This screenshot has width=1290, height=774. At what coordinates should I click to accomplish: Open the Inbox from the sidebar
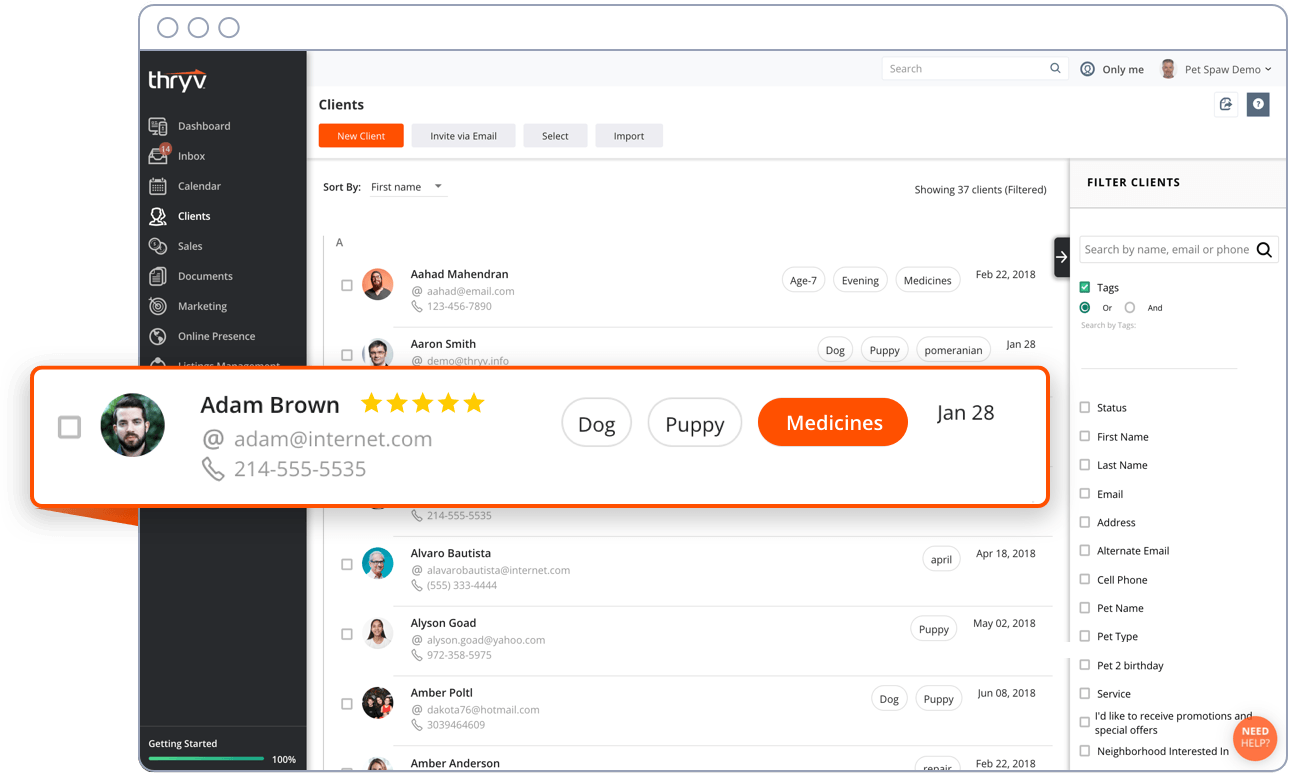tap(189, 156)
